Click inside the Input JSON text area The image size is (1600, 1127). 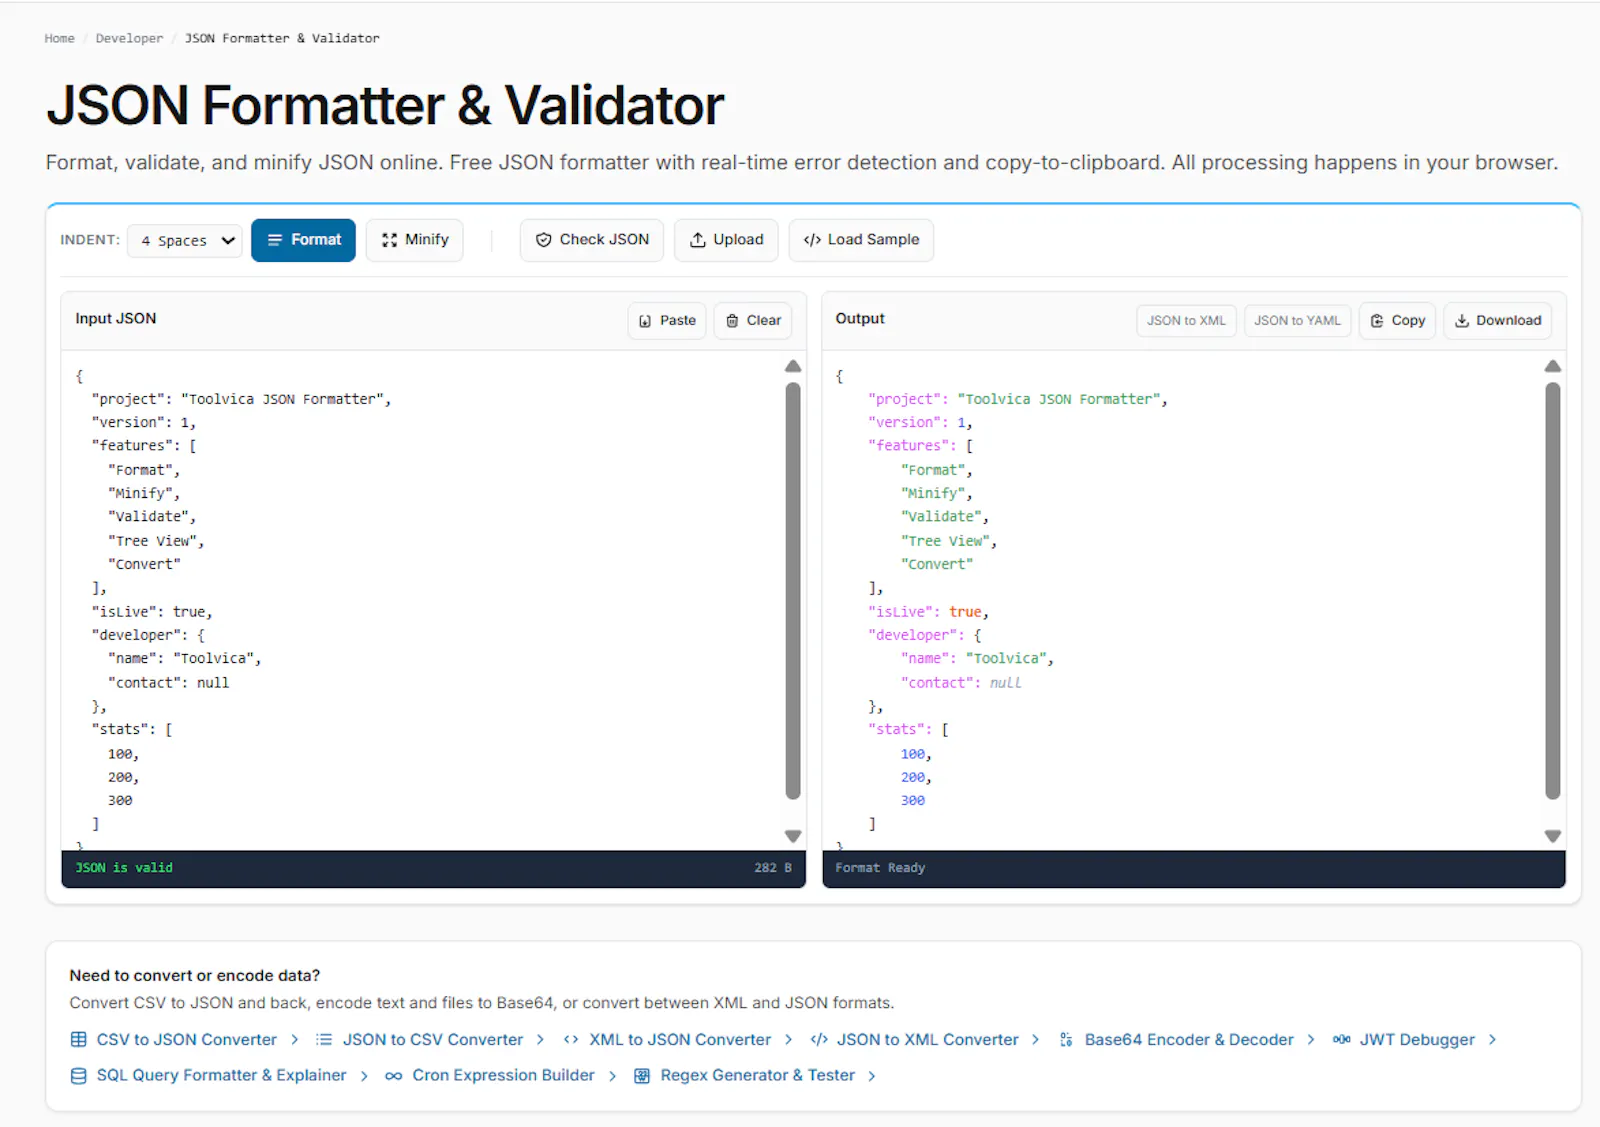click(425, 600)
